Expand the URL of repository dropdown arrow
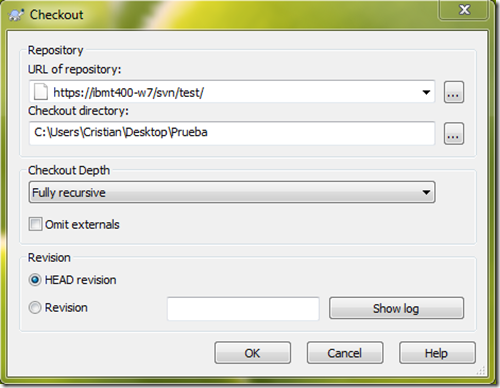Viewport: 500px width, 388px height. [x=426, y=92]
